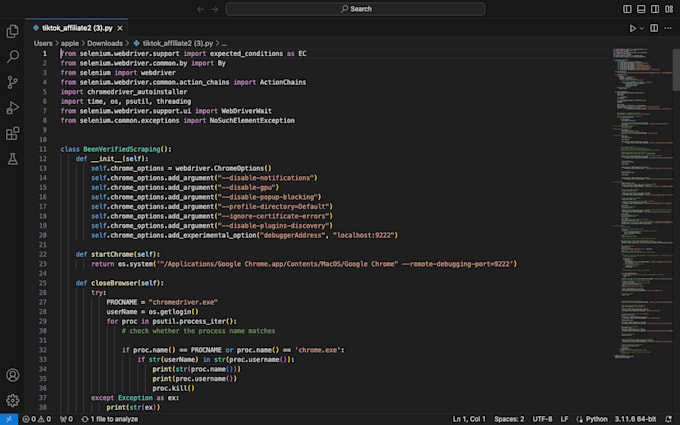Open the editor More Actions ellipsis
This screenshot has width=680, height=425.
click(668, 28)
